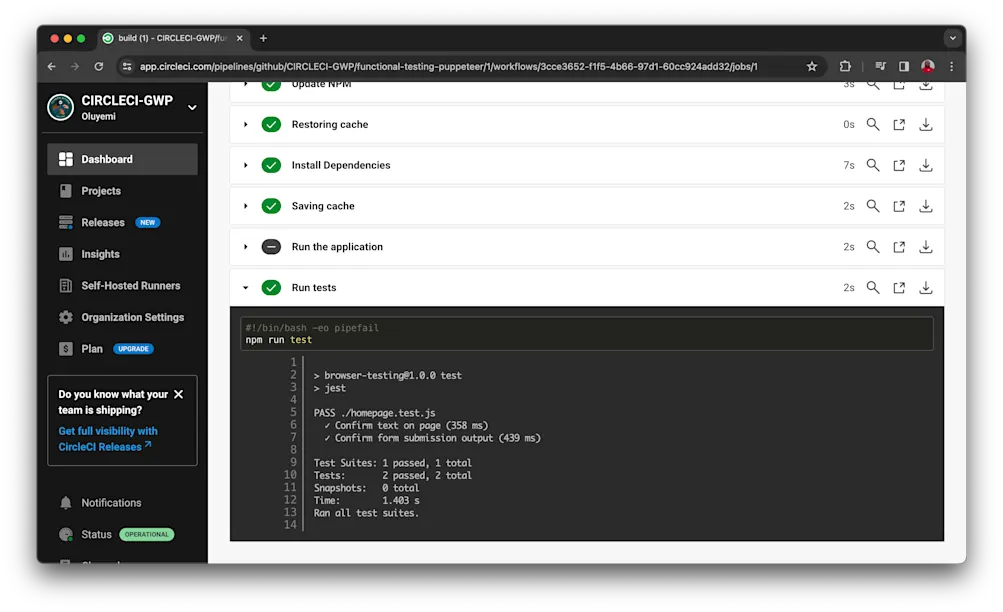
Task: Open the search icon for Run tests step
Action: [872, 287]
